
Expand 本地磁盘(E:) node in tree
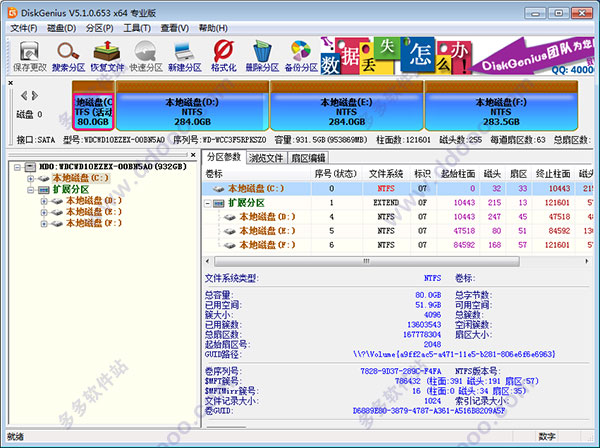[x=44, y=212]
